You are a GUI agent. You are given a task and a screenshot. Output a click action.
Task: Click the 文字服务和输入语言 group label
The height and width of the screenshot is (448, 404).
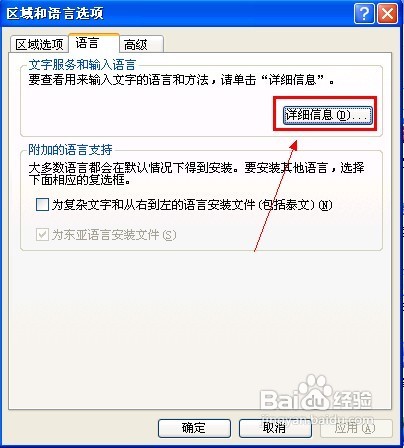(82, 64)
